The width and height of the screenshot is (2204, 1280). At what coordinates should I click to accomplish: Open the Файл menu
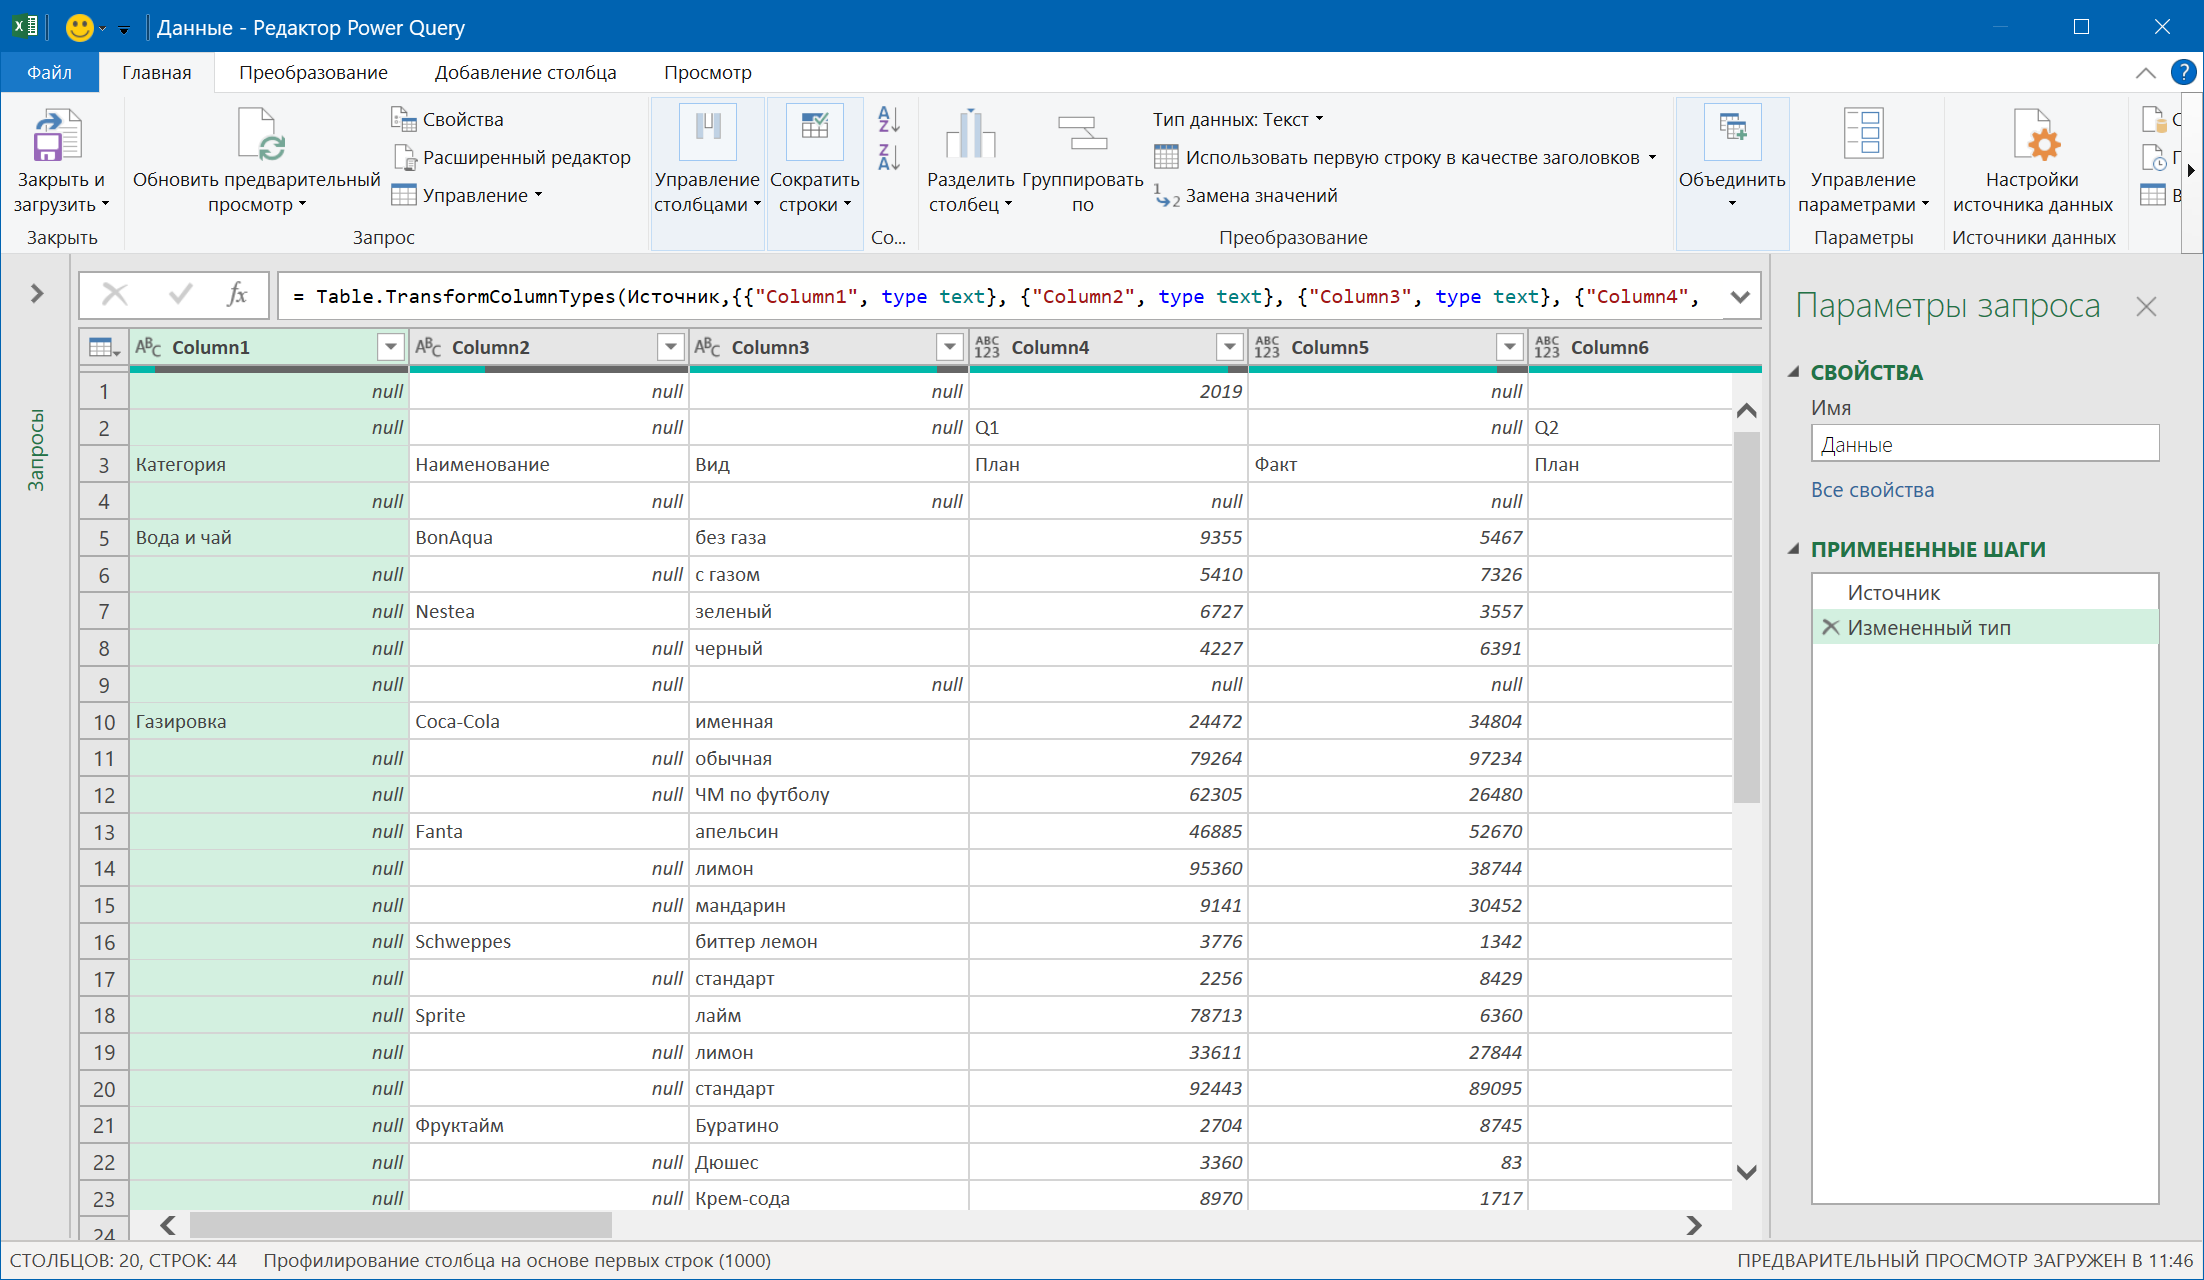pyautogui.click(x=49, y=72)
